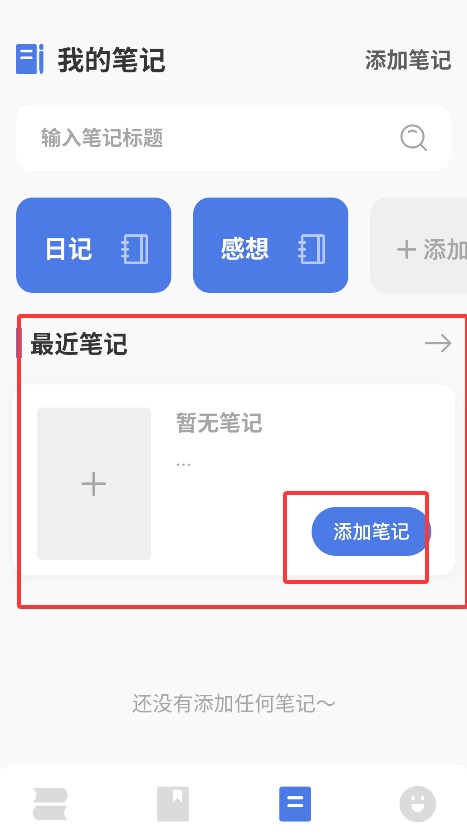Click 添加笔记 at top right
Screen dimensions: 467x835
tap(408, 60)
